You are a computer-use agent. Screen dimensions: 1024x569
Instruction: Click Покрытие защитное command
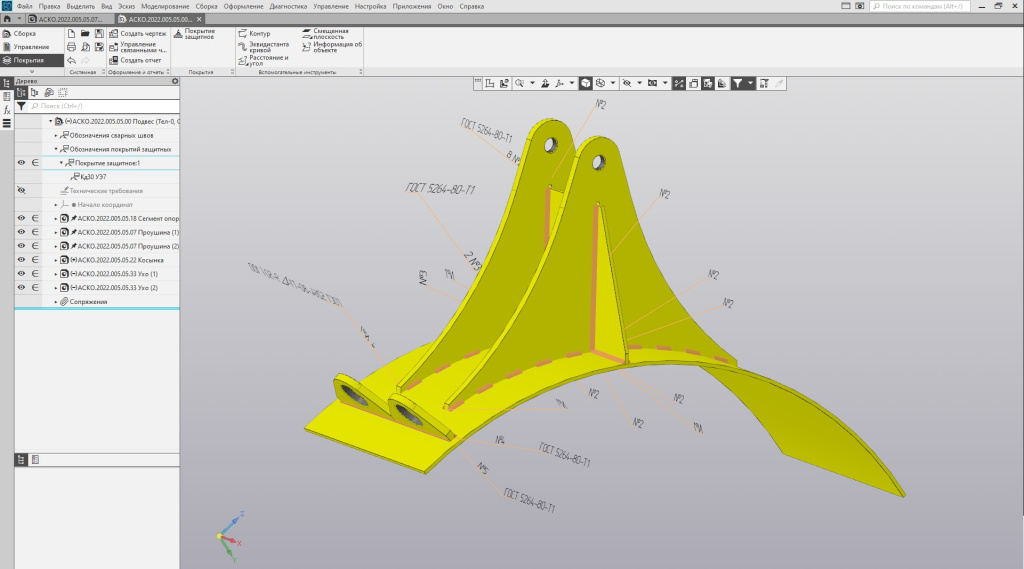pos(195,34)
